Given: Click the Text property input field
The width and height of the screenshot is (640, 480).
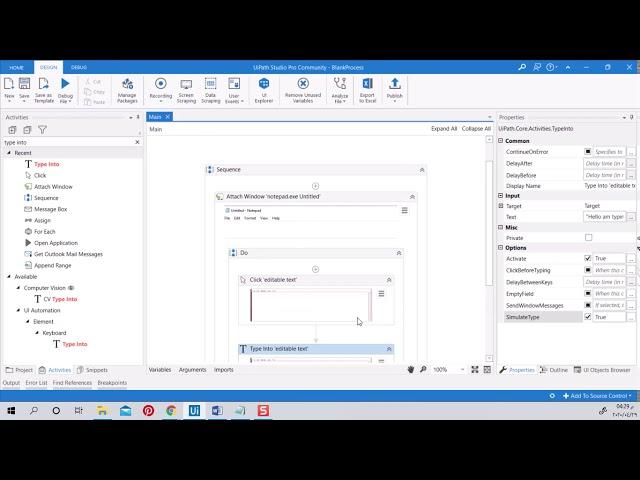Looking at the screenshot, I should (x=604, y=217).
